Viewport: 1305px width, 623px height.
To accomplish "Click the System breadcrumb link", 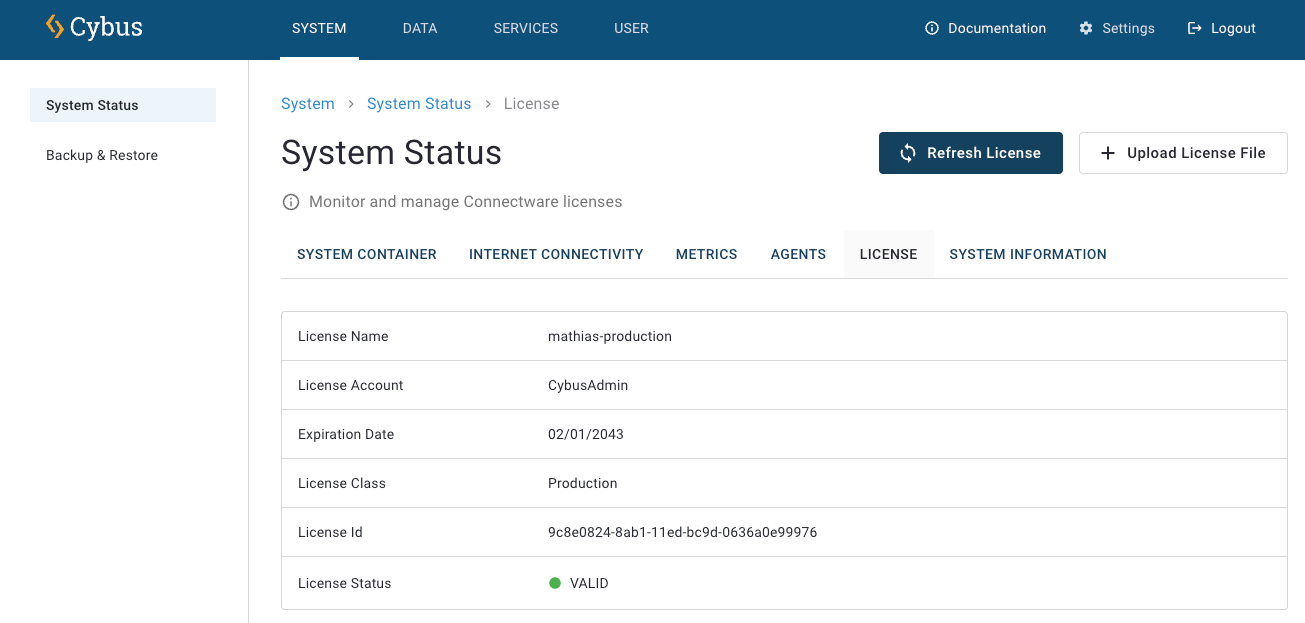I will (x=308, y=104).
